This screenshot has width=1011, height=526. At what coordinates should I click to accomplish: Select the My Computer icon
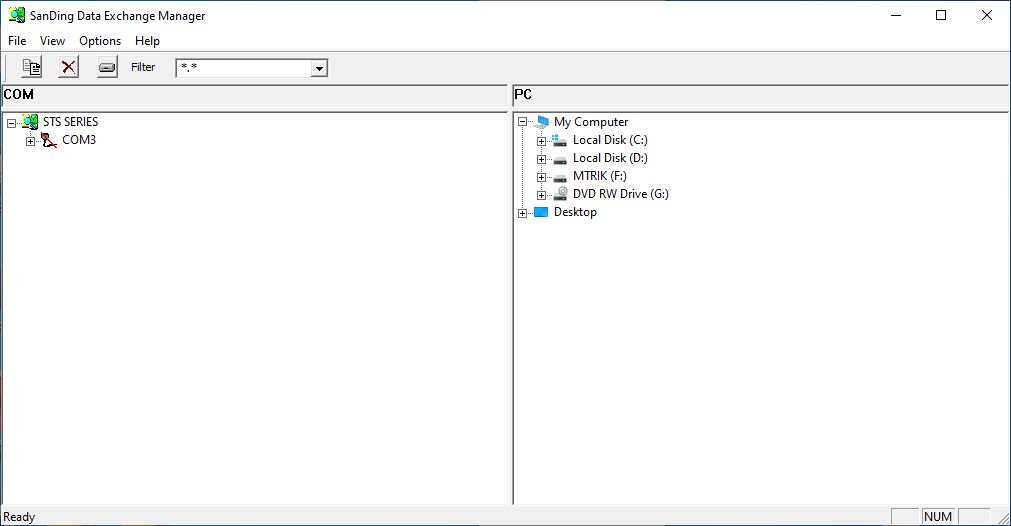tap(542, 122)
